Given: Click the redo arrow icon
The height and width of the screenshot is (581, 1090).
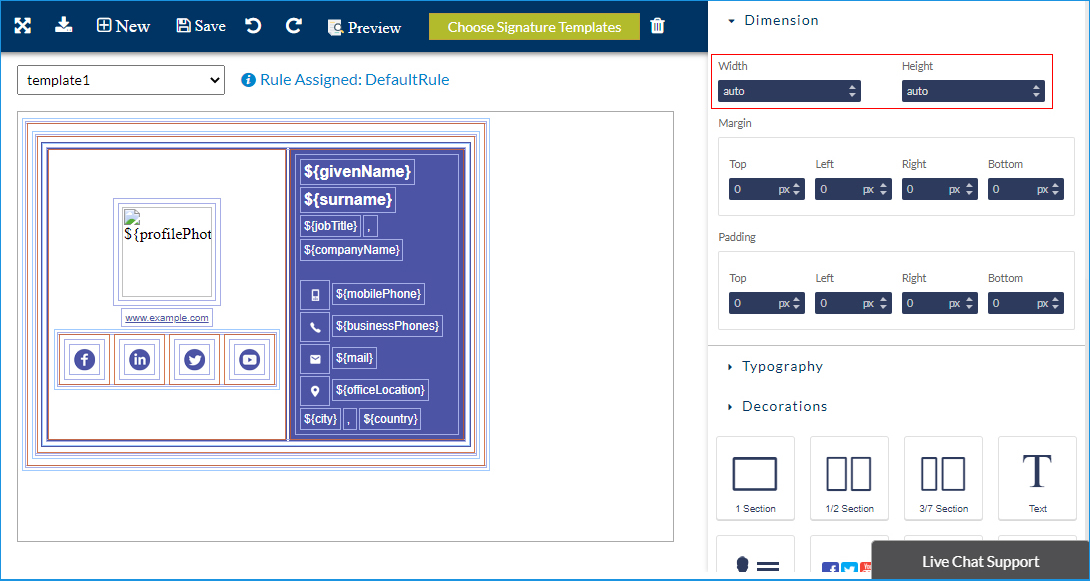Looking at the screenshot, I should (x=293, y=26).
